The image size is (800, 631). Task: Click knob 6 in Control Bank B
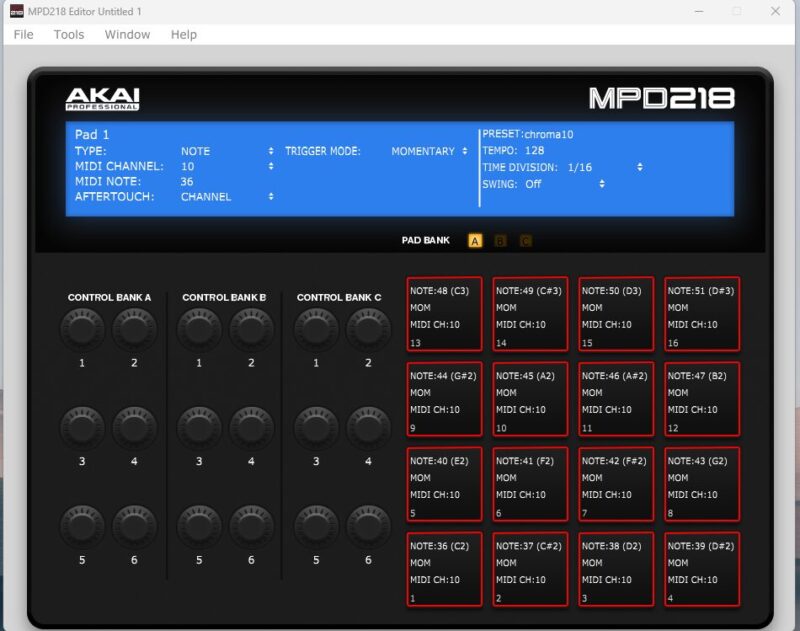point(251,526)
